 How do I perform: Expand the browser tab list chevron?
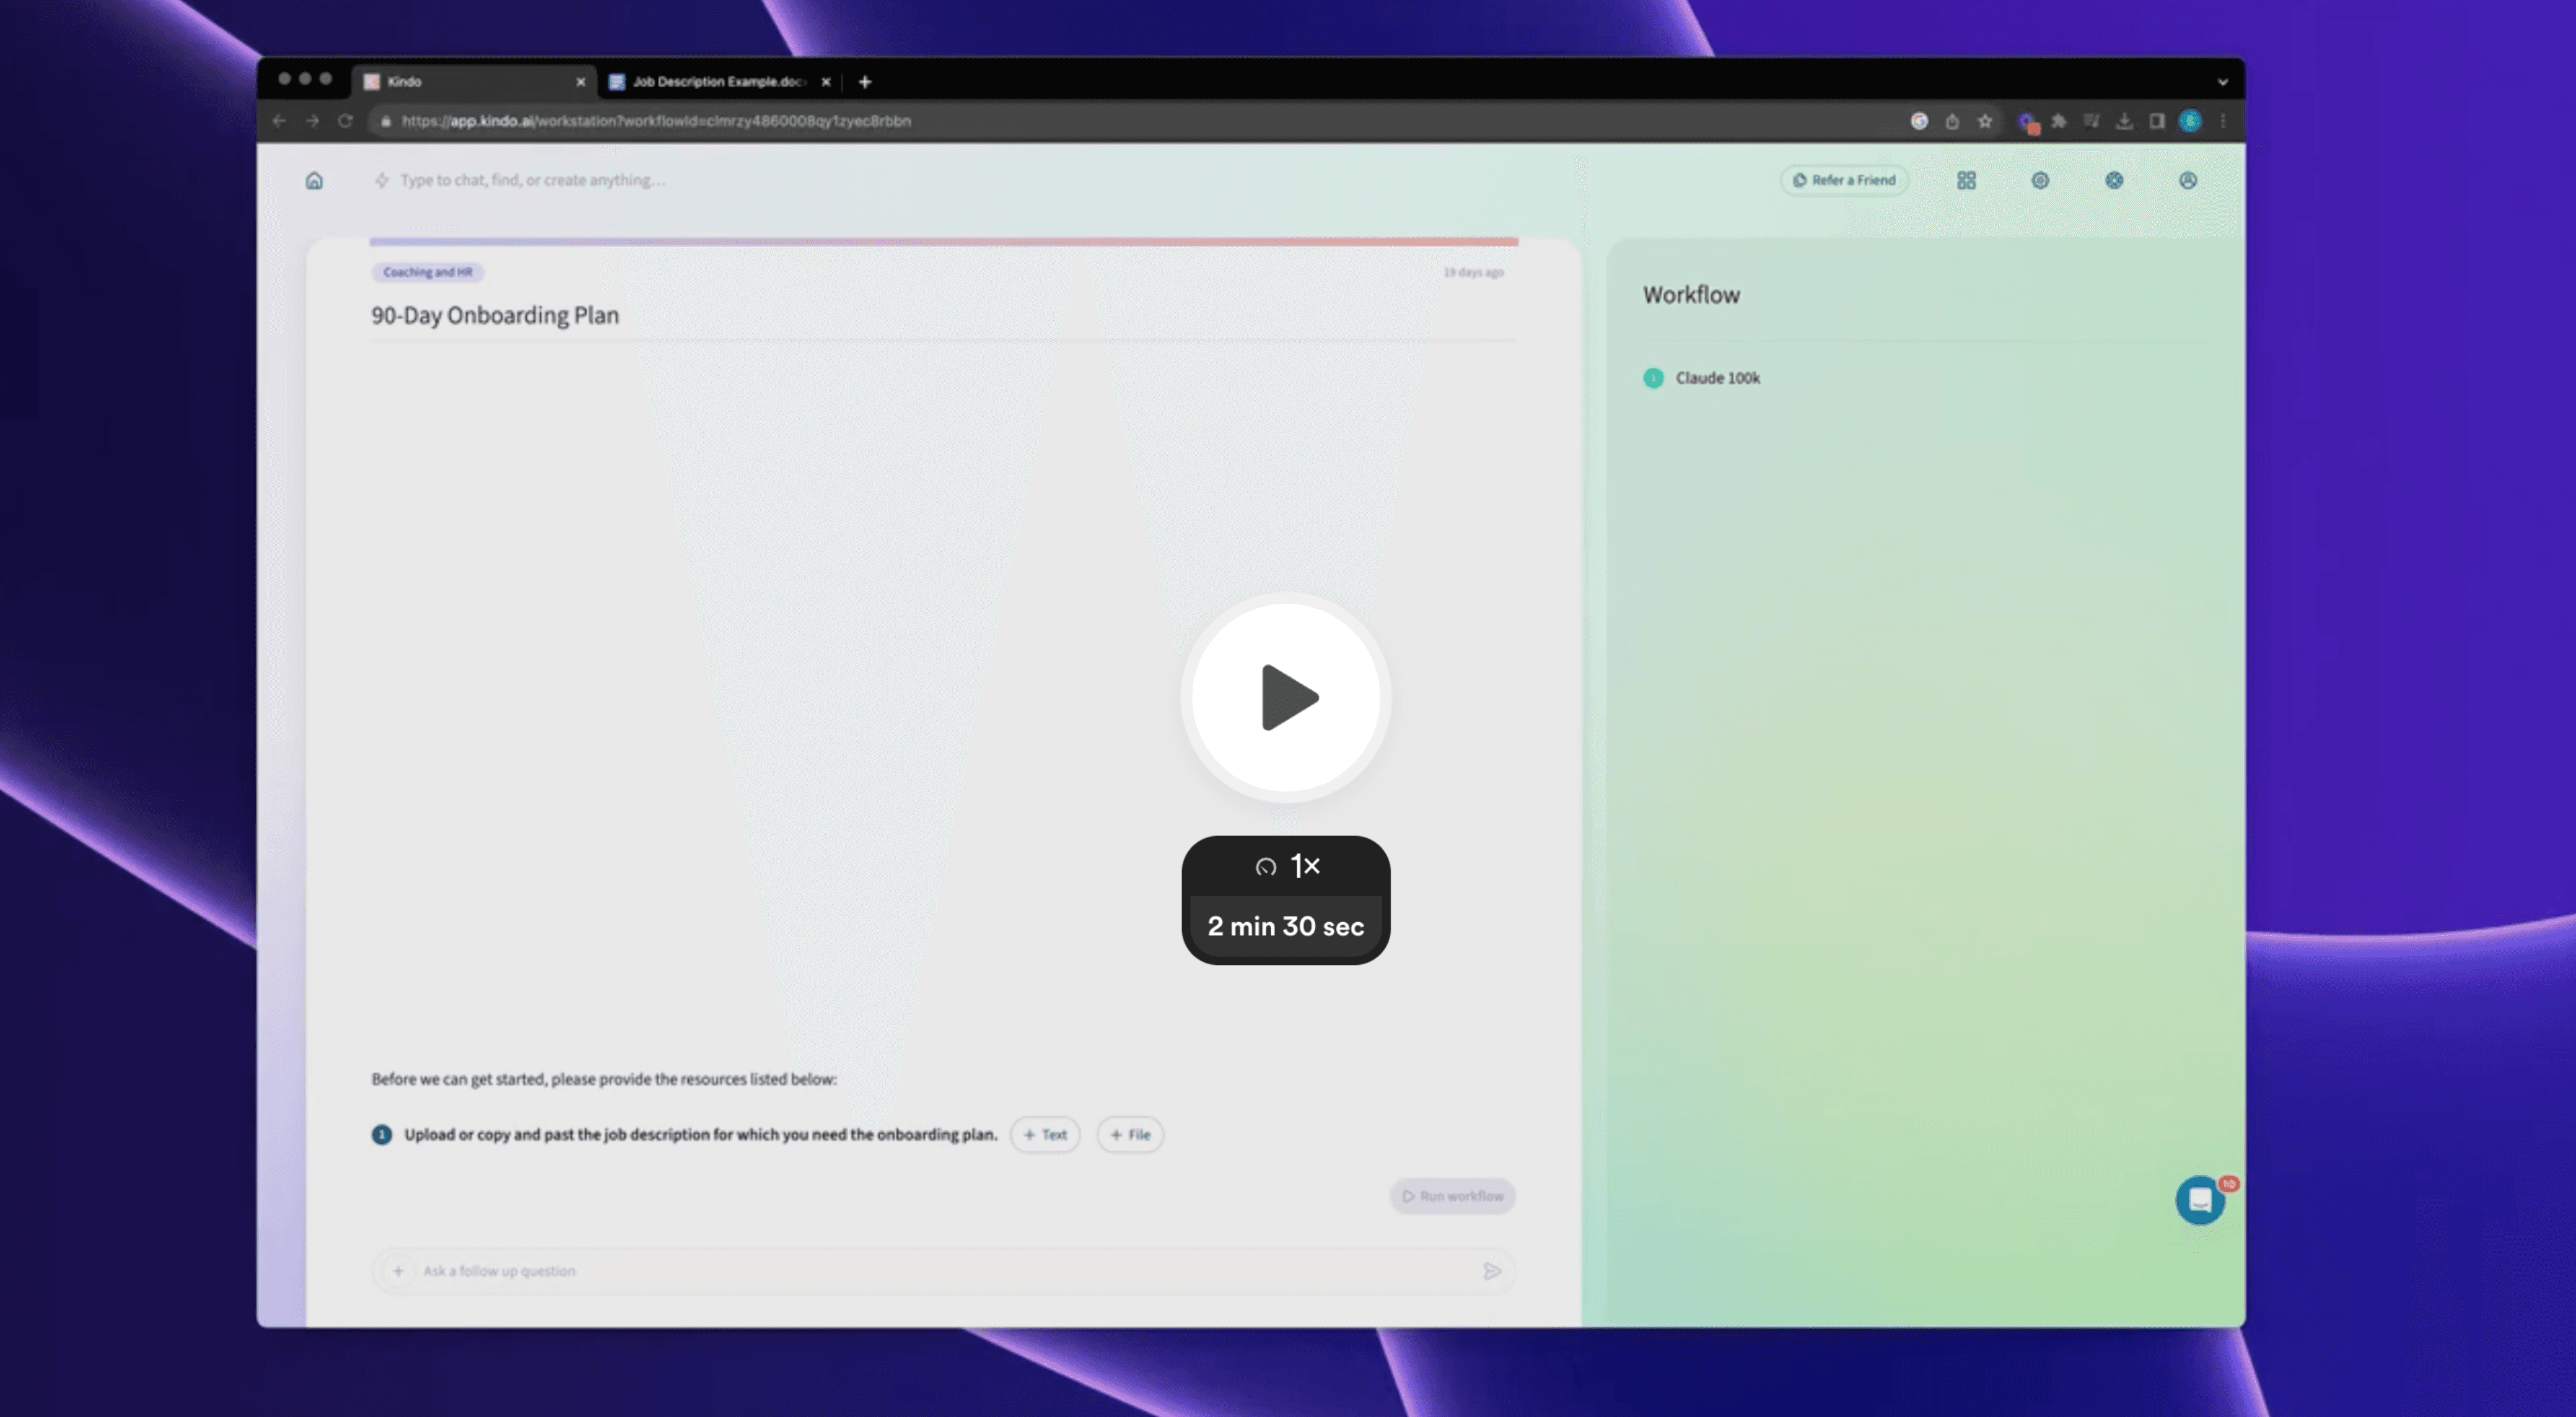(2222, 82)
